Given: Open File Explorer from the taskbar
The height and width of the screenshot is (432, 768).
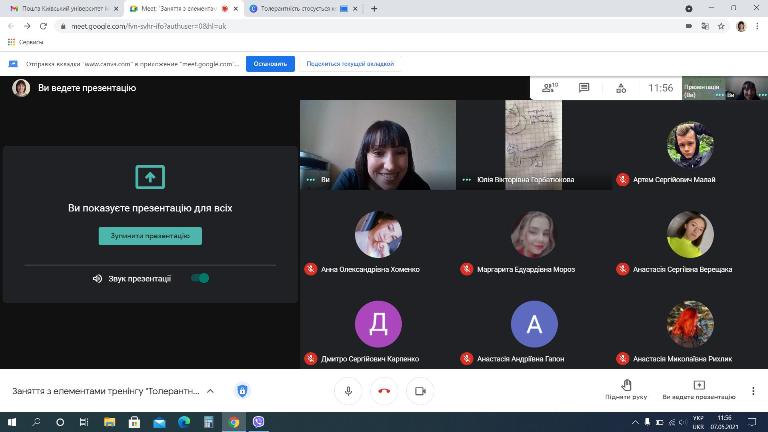Looking at the screenshot, I should click(x=109, y=422).
